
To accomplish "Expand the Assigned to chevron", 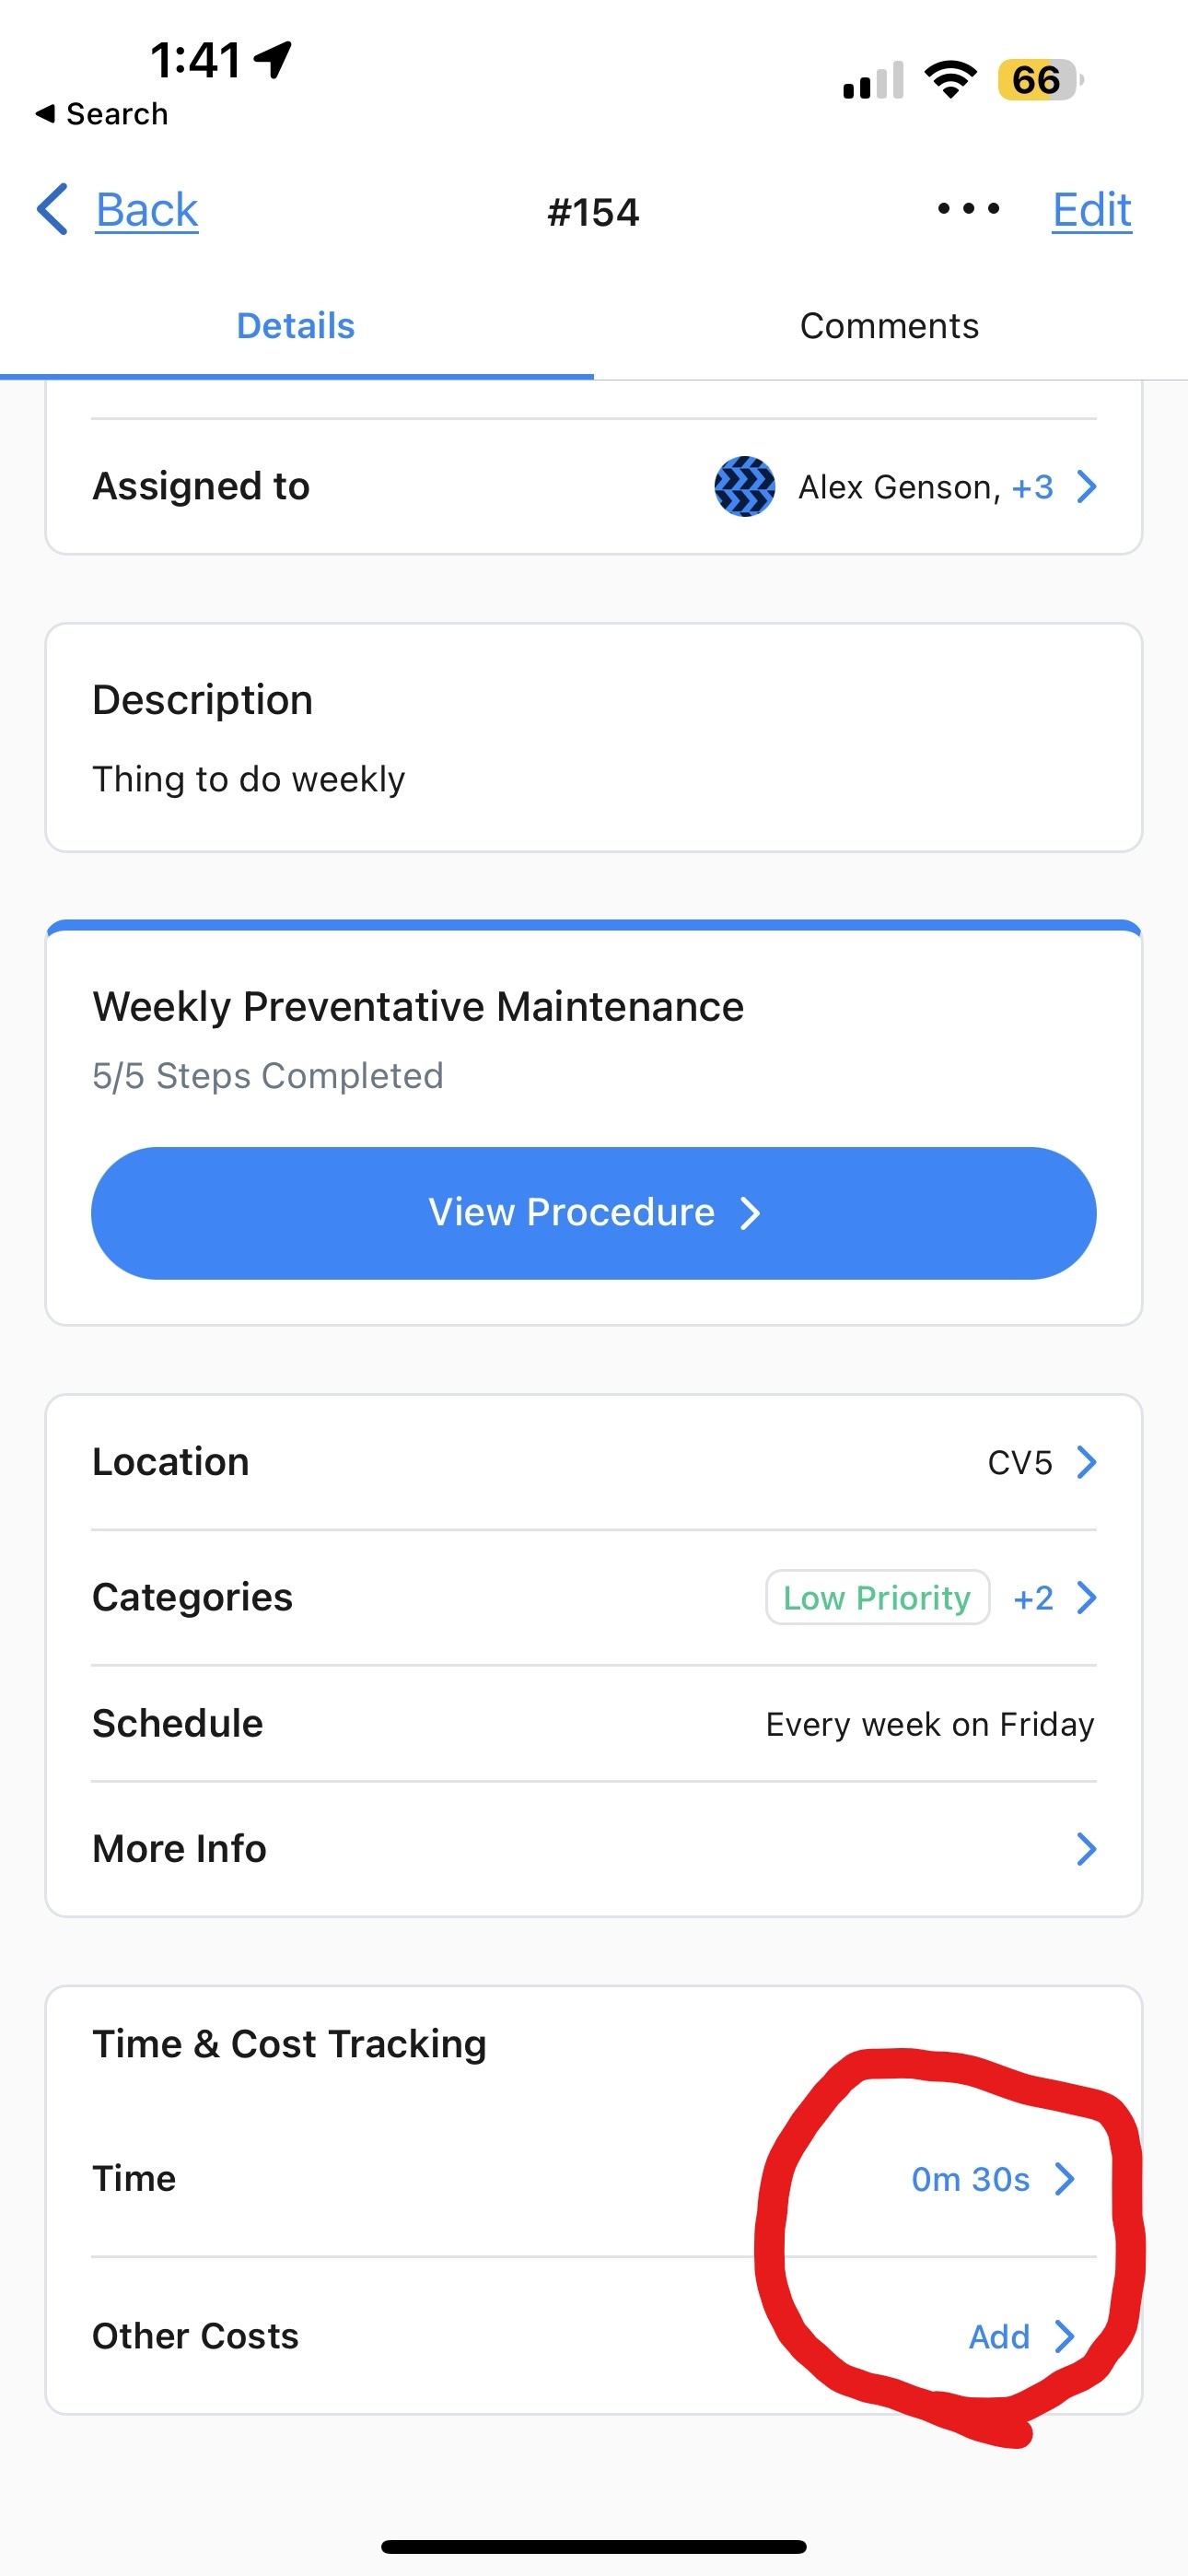I will (x=1086, y=487).
